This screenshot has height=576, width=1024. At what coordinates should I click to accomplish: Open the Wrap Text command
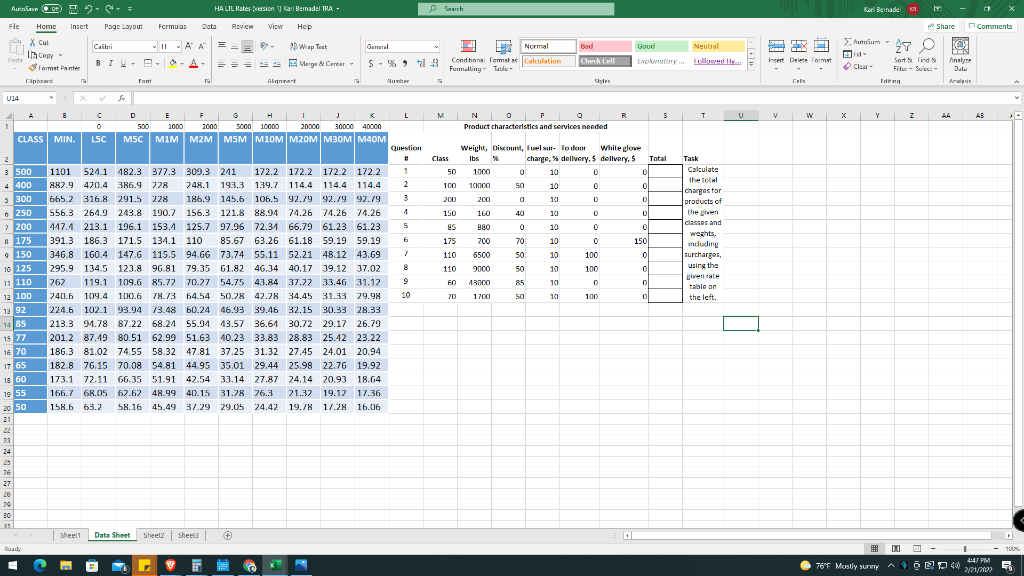click(309, 47)
